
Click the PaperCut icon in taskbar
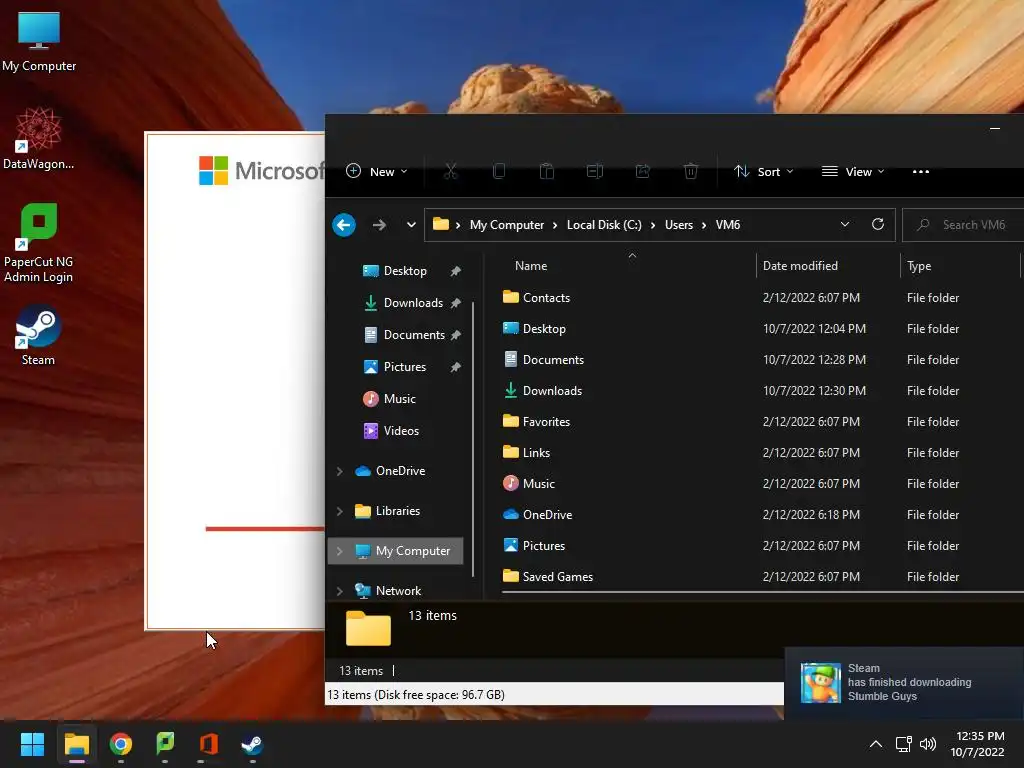(x=165, y=744)
